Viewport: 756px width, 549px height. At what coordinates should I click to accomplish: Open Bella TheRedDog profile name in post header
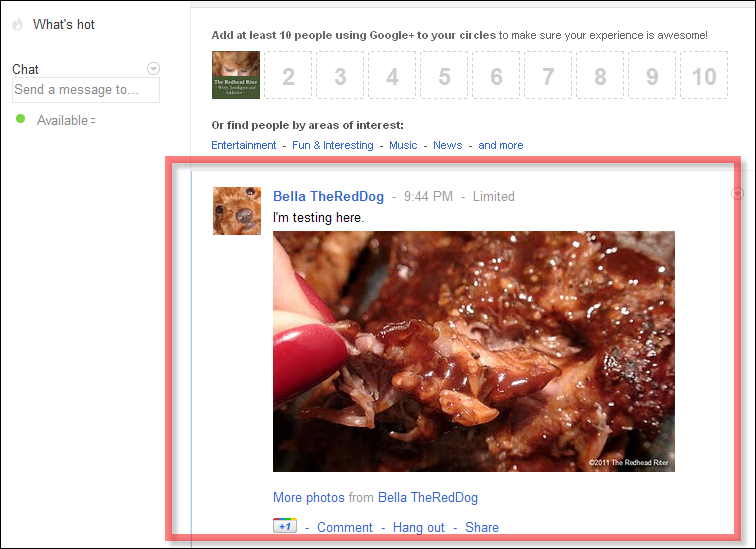(x=329, y=196)
